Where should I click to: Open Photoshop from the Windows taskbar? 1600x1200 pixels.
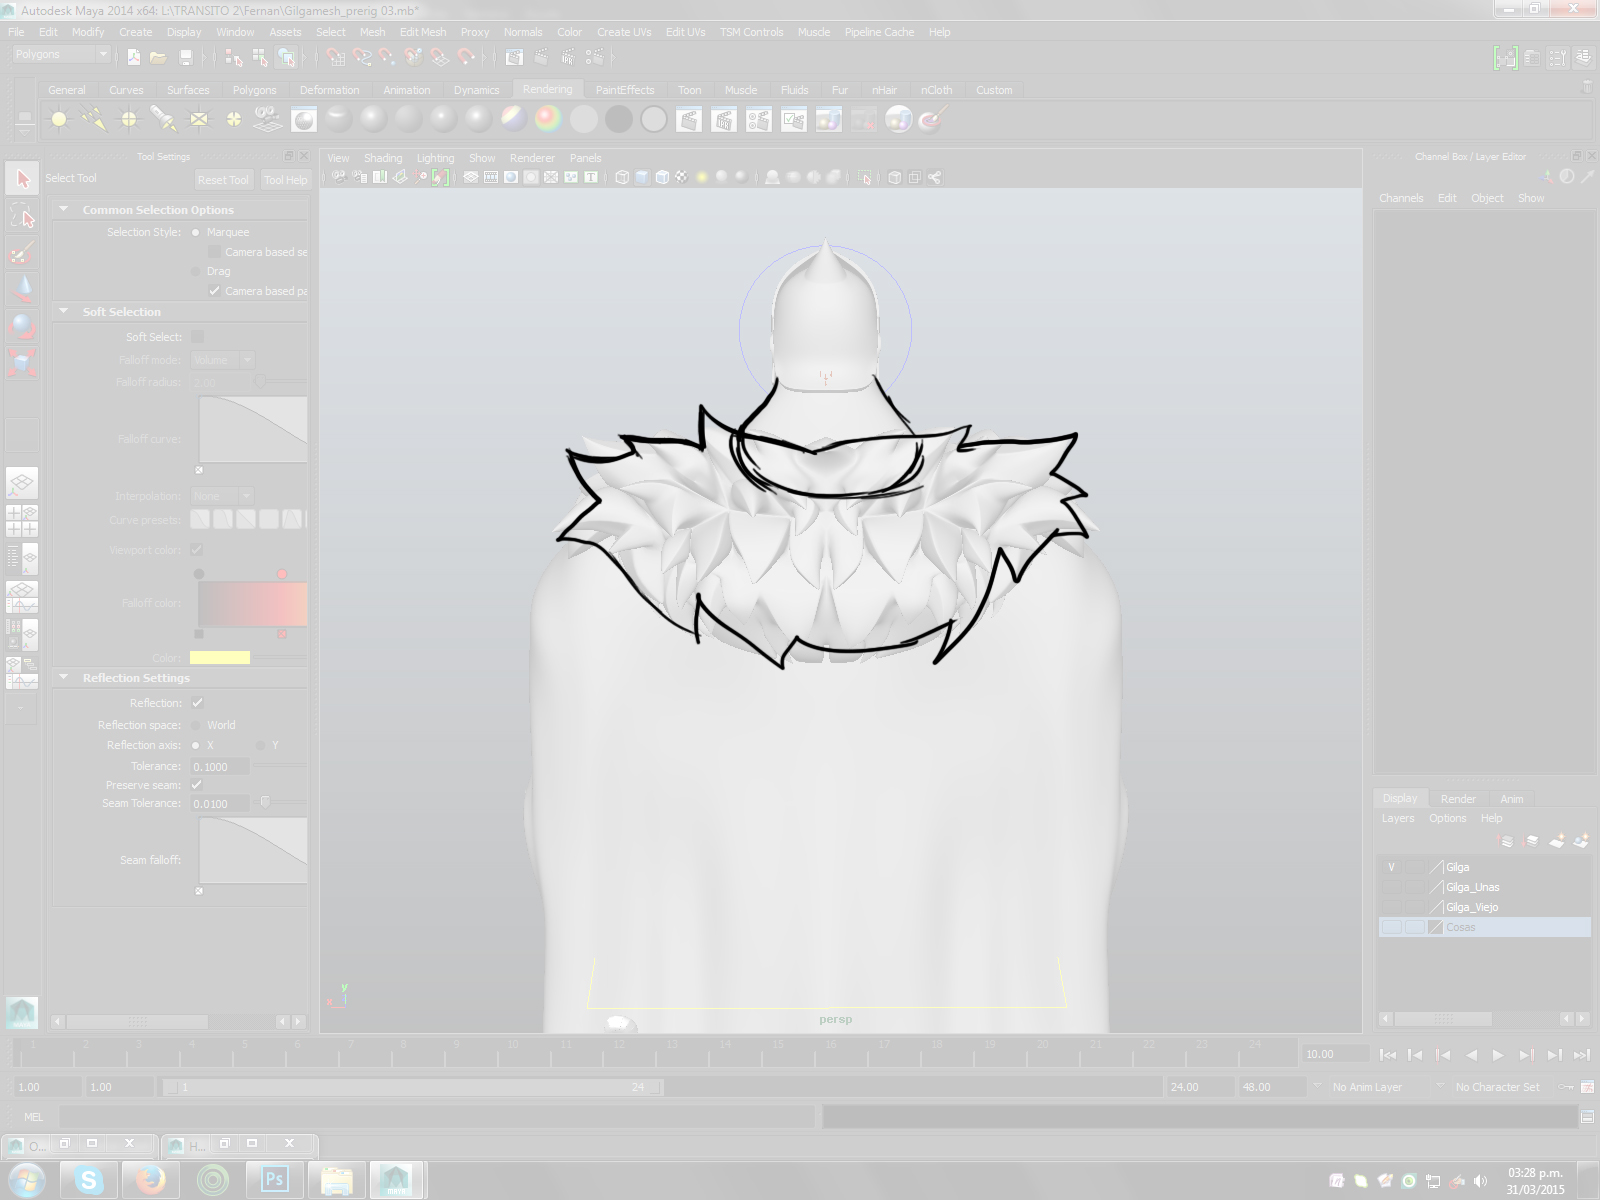[x=274, y=1180]
